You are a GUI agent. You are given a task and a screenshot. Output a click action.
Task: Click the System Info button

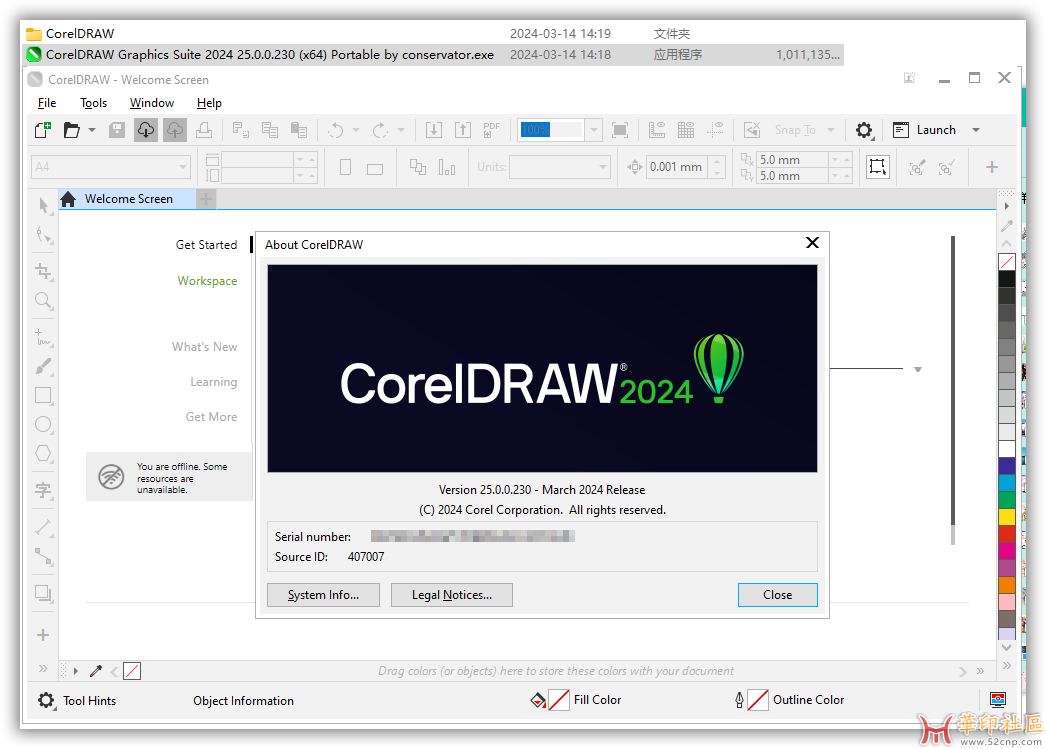coord(324,595)
